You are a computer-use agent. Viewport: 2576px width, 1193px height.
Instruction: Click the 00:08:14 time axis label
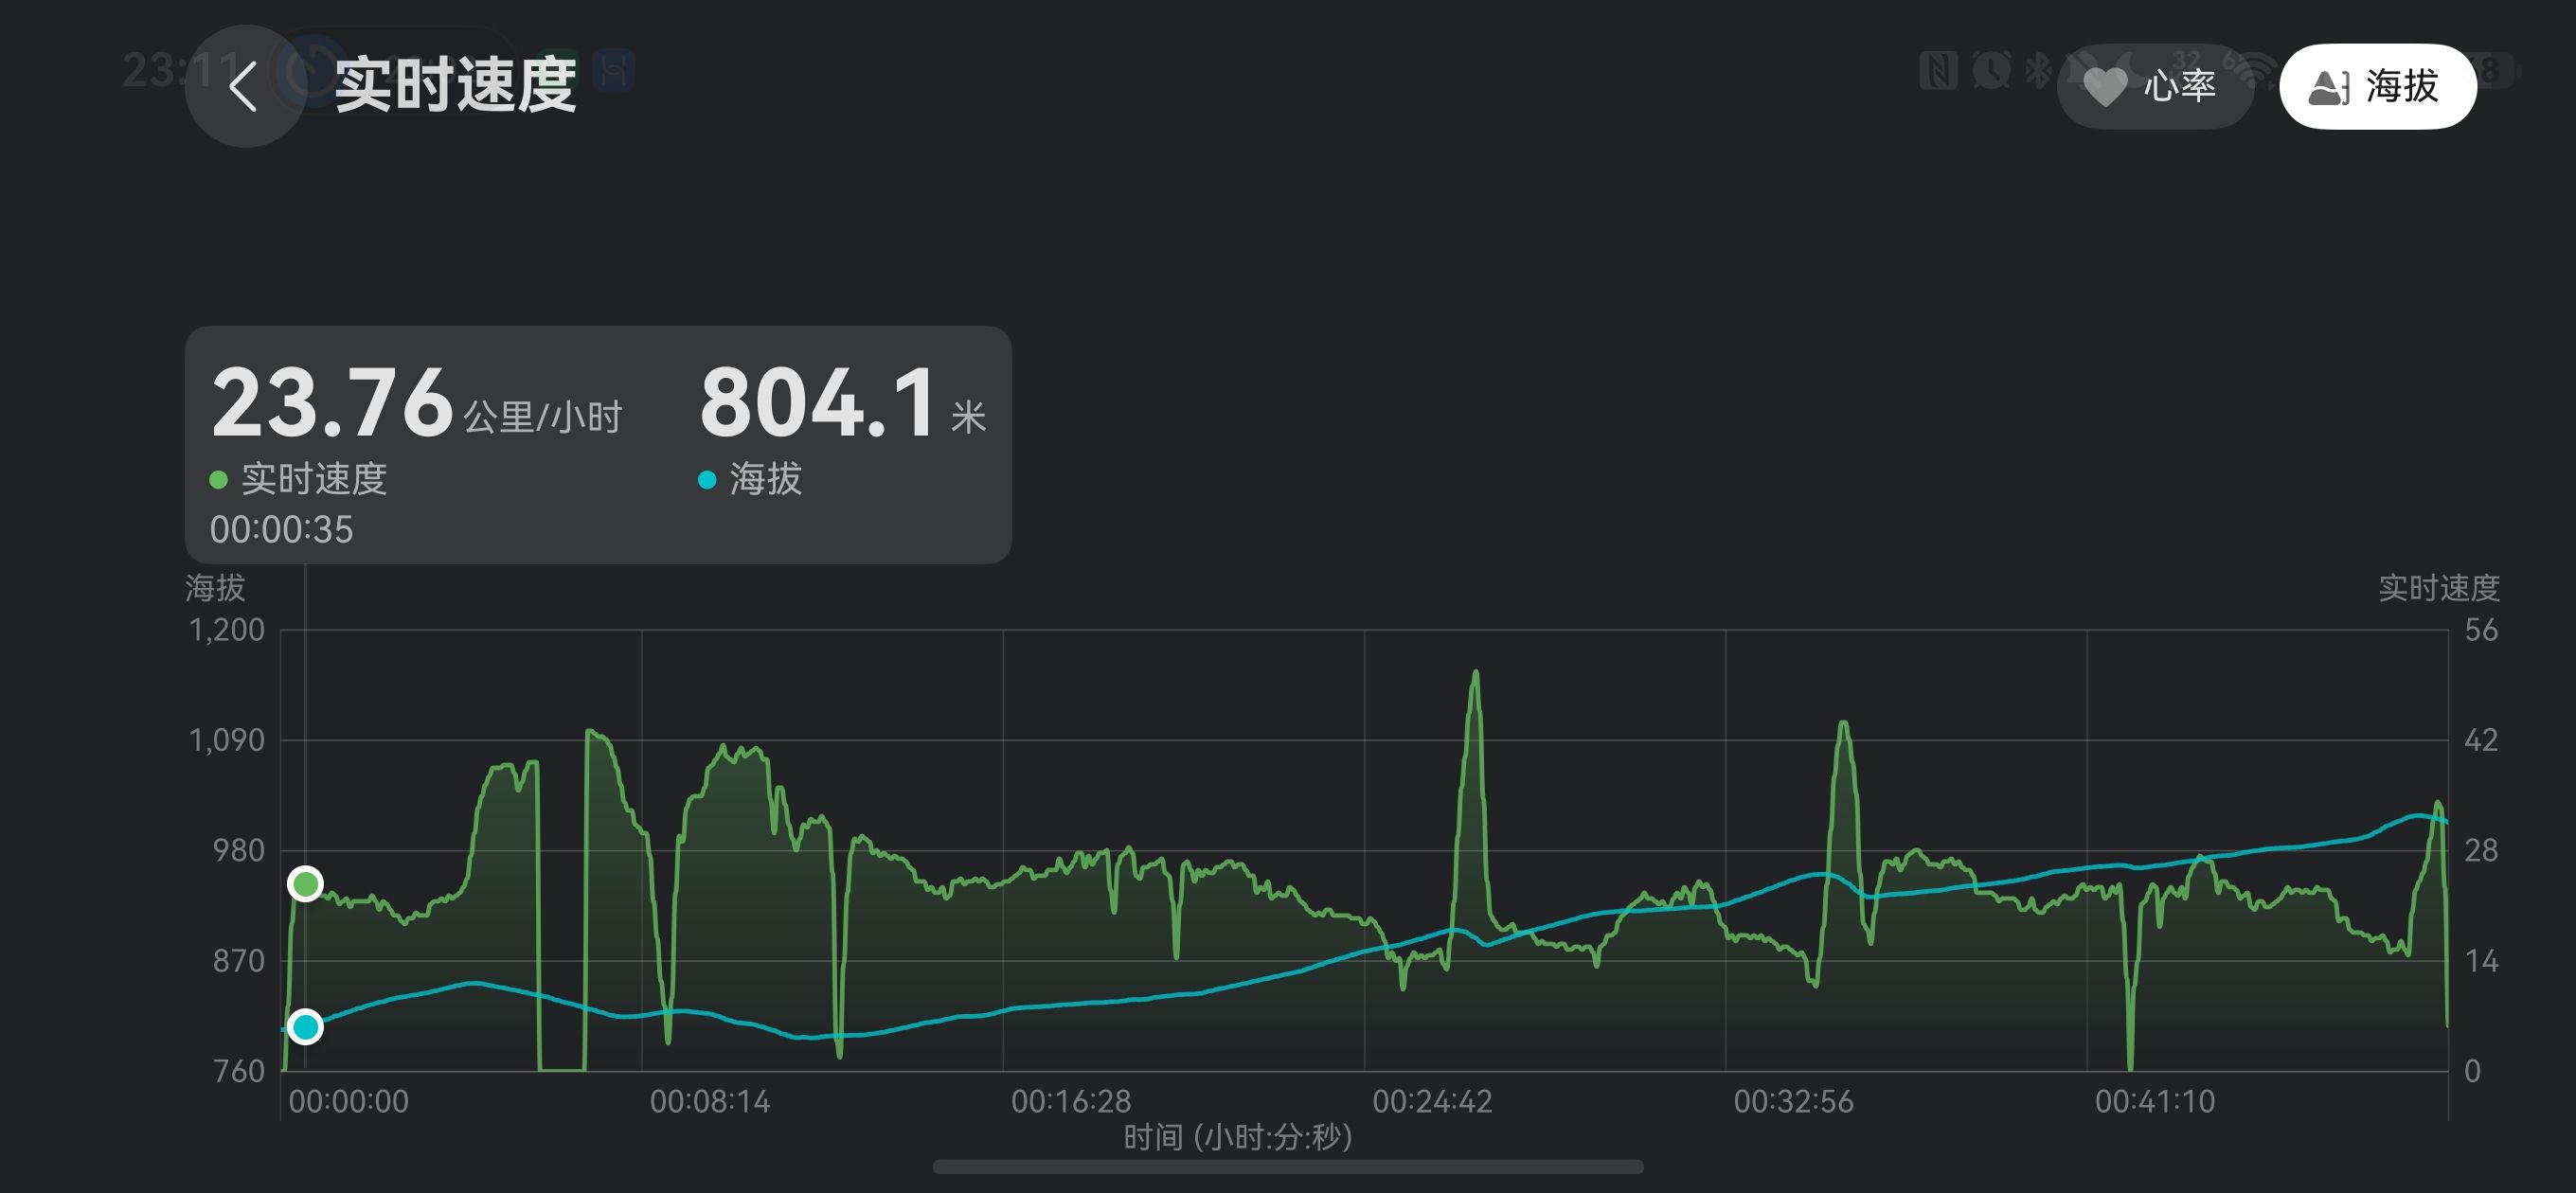pyautogui.click(x=710, y=1102)
